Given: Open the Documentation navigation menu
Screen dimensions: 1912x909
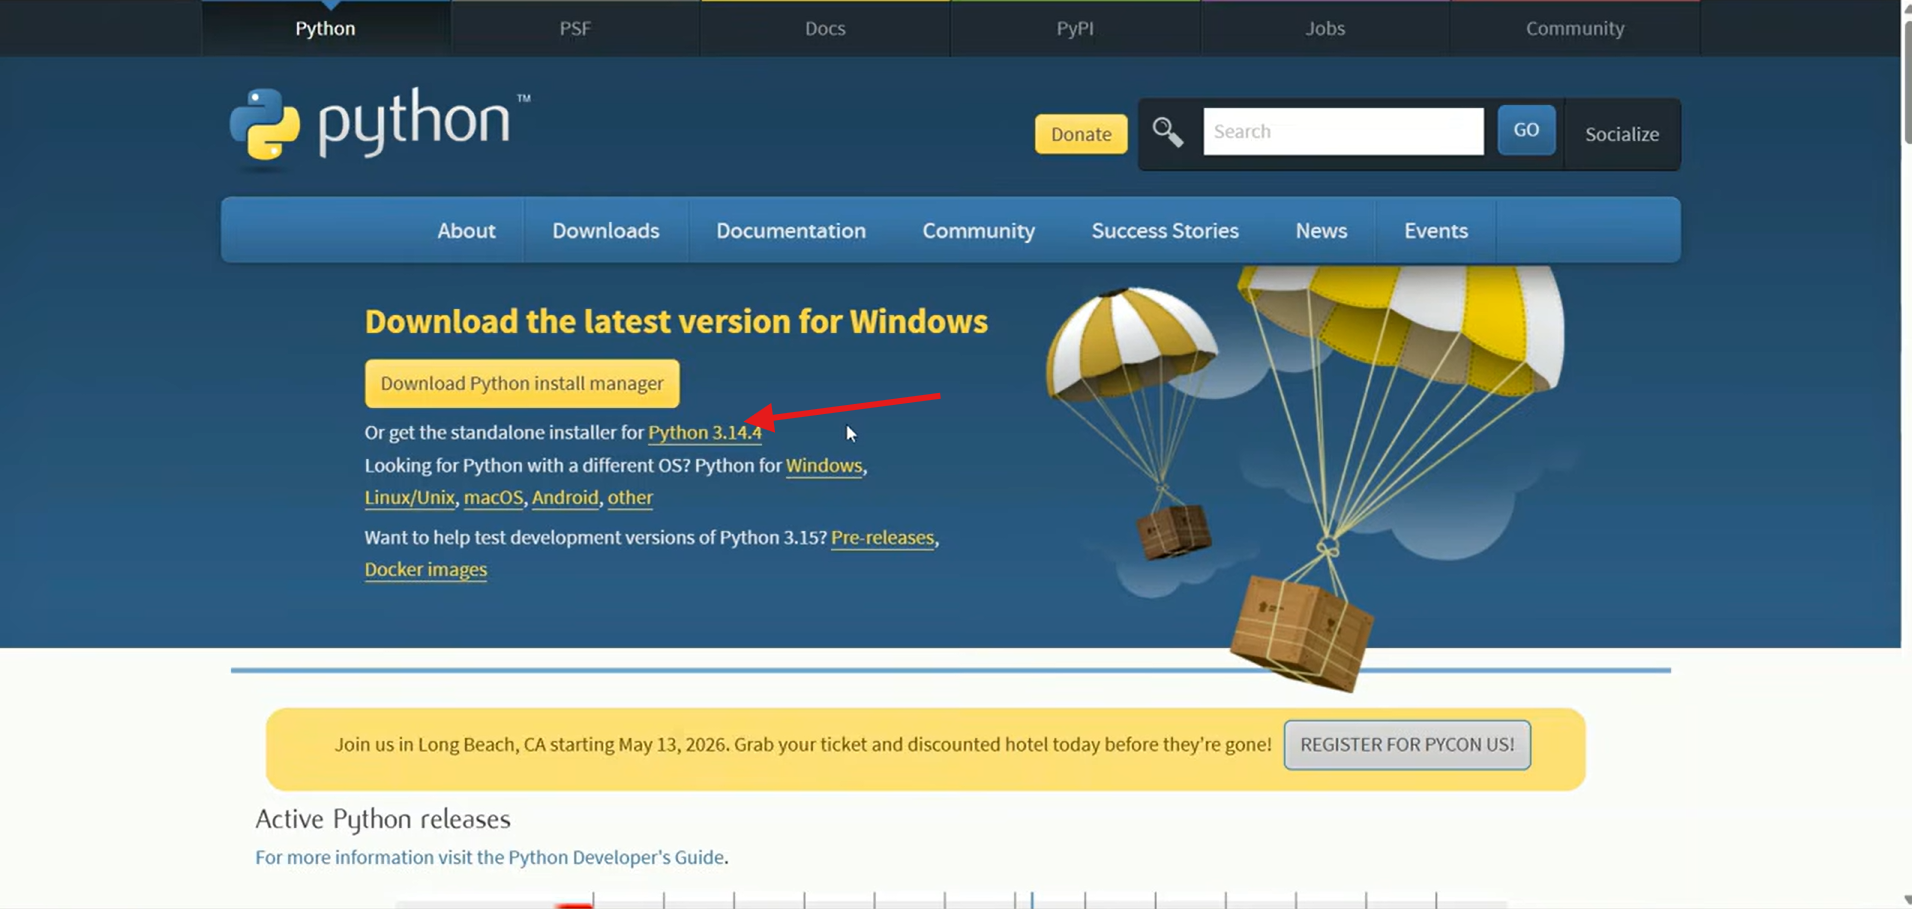Looking at the screenshot, I should click(x=791, y=230).
